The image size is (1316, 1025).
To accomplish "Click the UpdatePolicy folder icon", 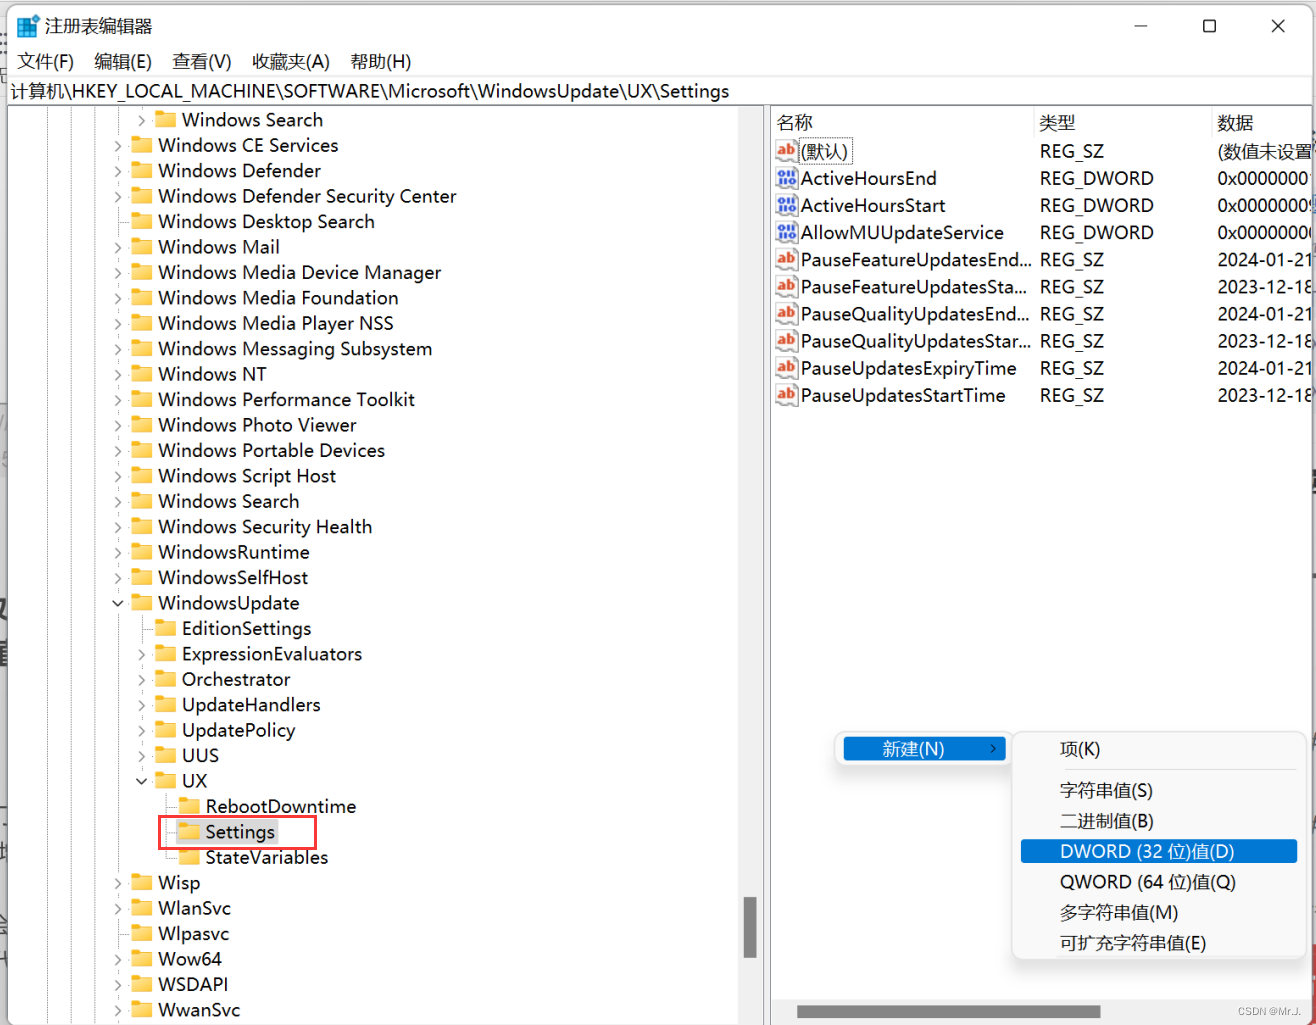I will [166, 730].
